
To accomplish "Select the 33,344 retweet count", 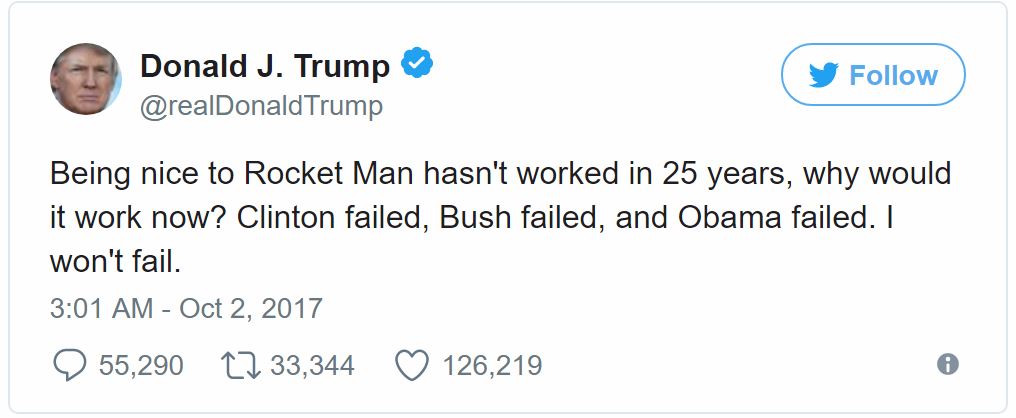I will pyautogui.click(x=312, y=366).
